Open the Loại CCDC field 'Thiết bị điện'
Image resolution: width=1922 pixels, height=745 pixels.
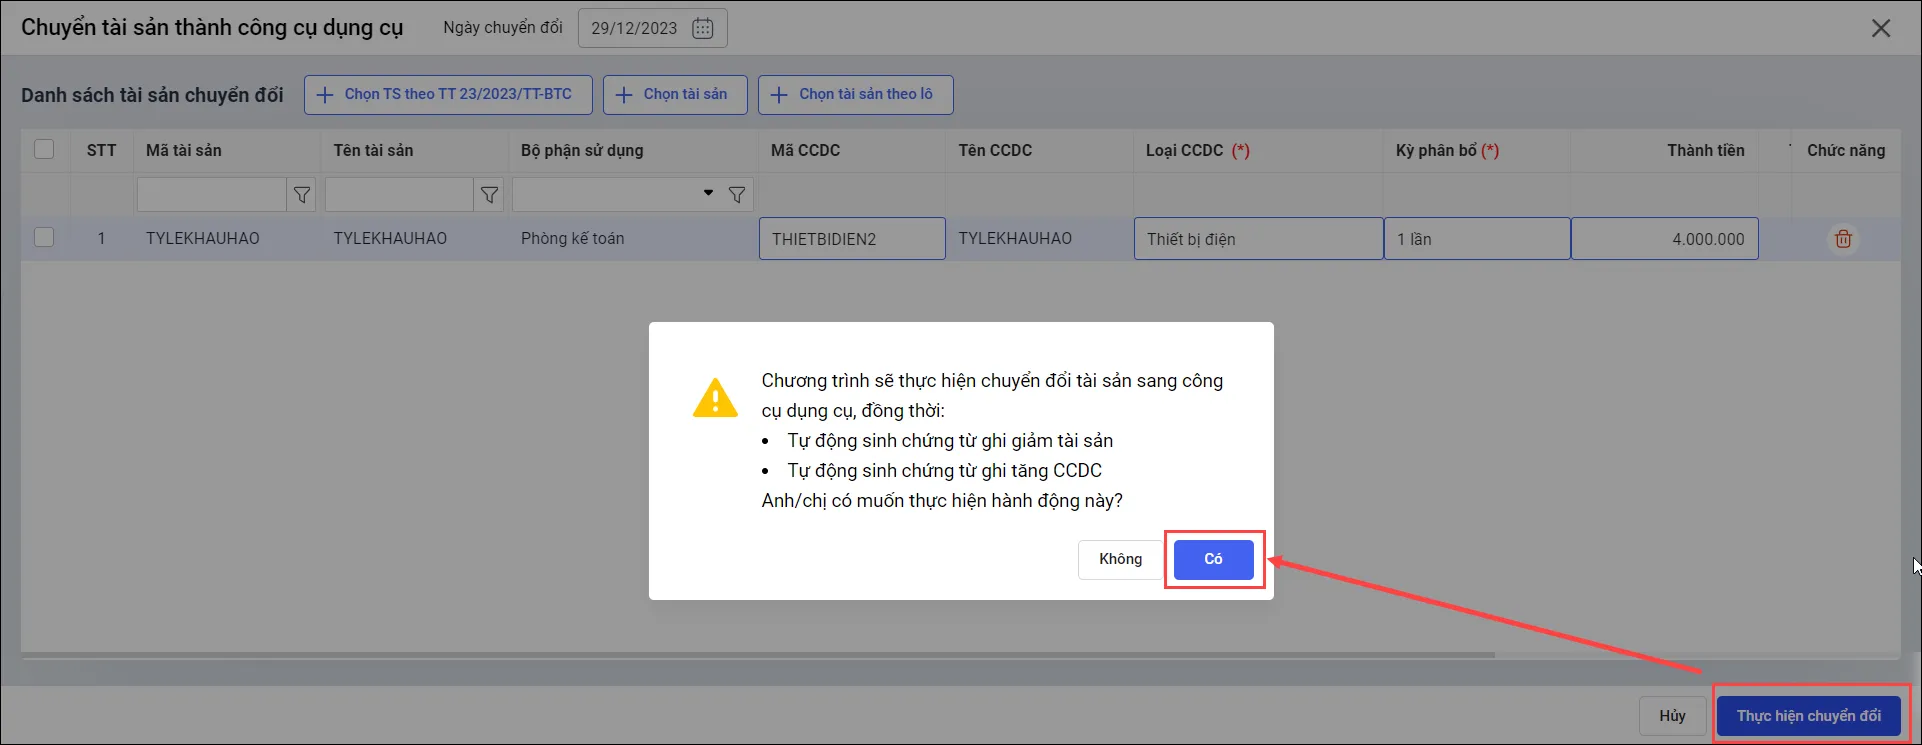[x=1258, y=239]
